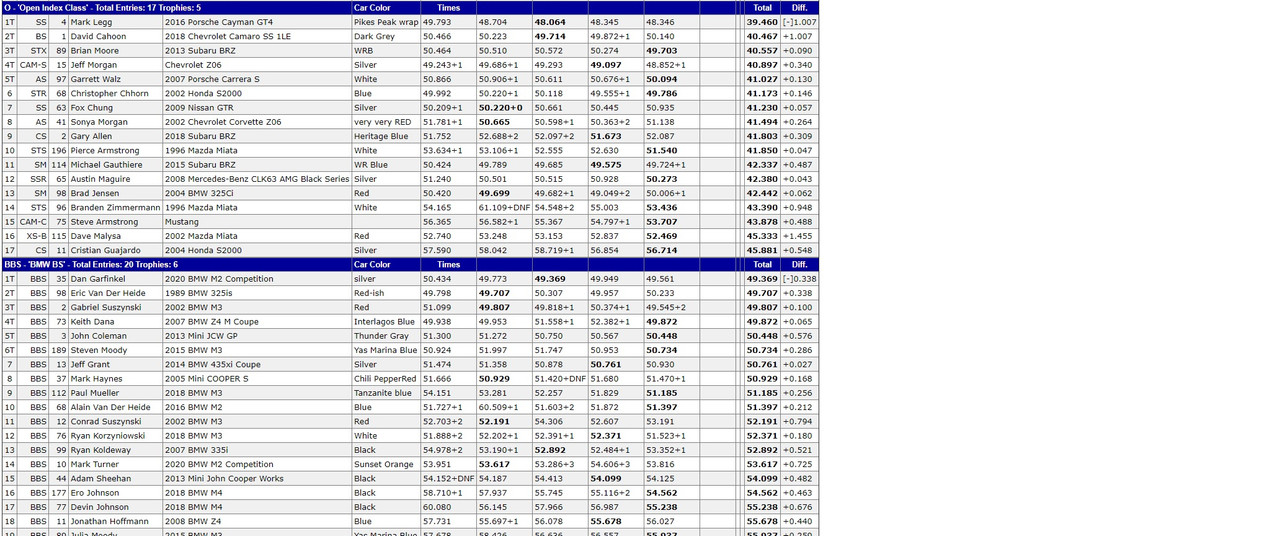Click on Jeff Grant
This screenshot has height=536, width=1280.
click(x=91, y=365)
